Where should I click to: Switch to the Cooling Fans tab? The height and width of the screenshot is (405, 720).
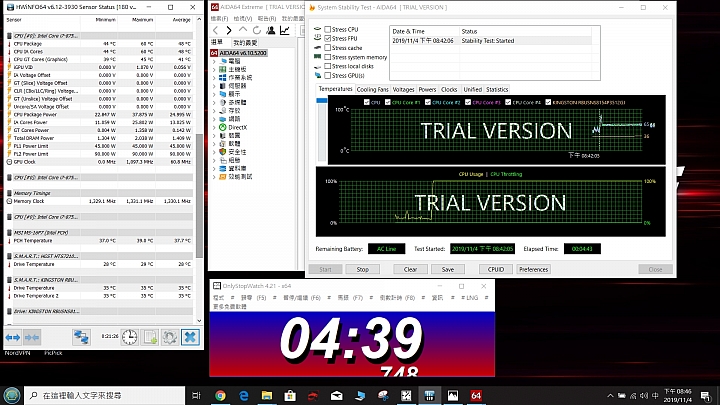click(x=372, y=90)
